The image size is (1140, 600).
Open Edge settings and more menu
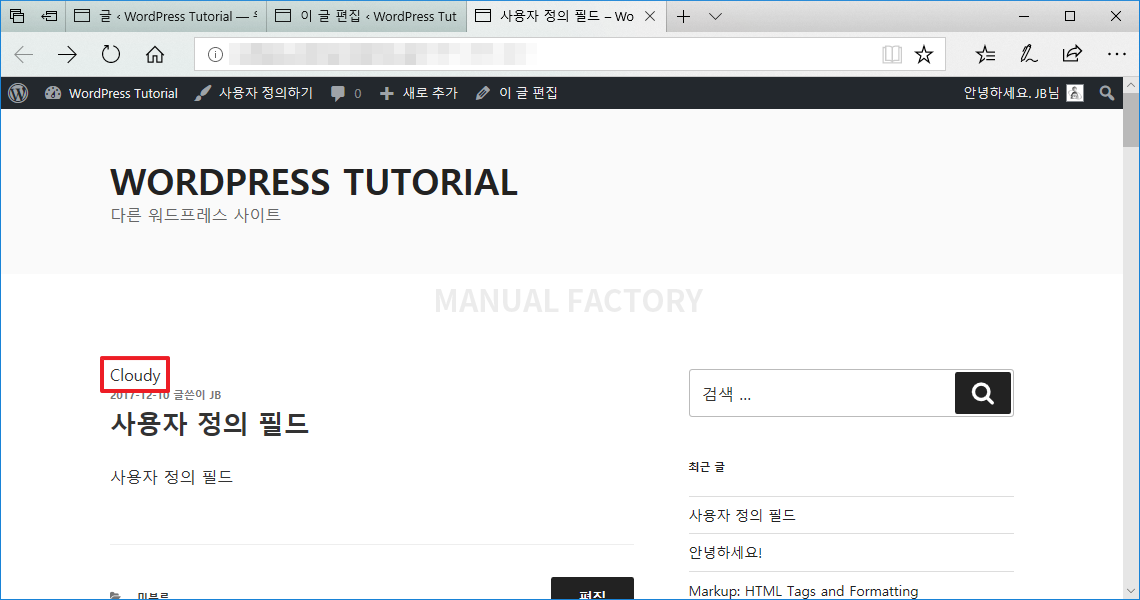(x=1117, y=55)
